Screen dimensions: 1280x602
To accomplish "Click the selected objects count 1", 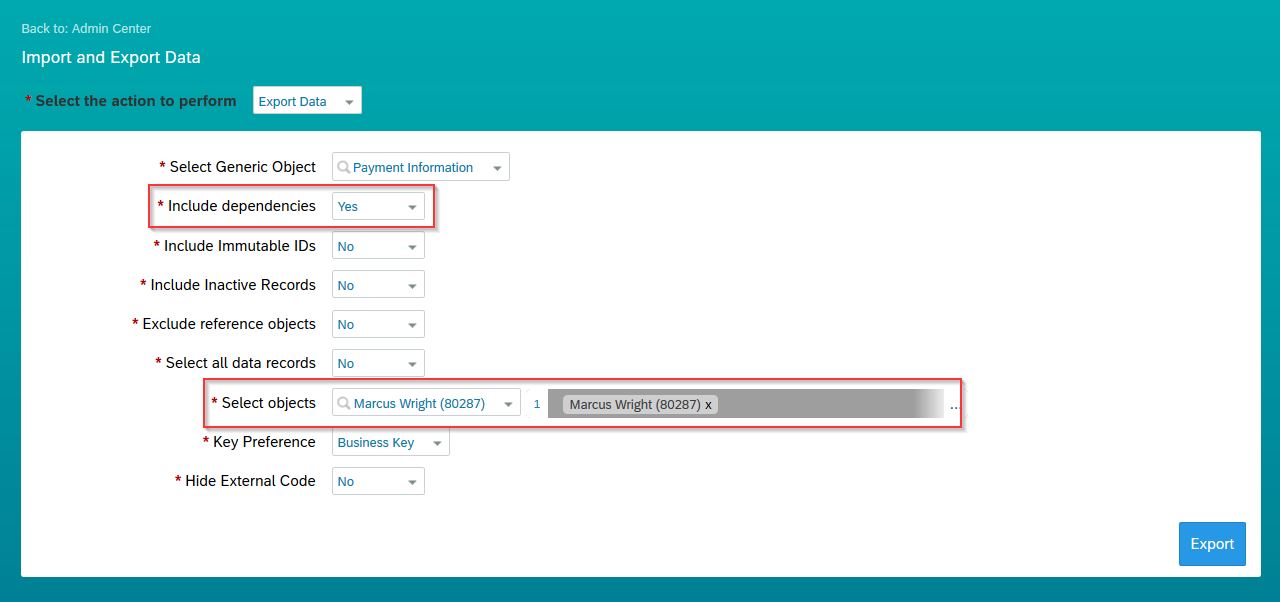I will coord(537,404).
